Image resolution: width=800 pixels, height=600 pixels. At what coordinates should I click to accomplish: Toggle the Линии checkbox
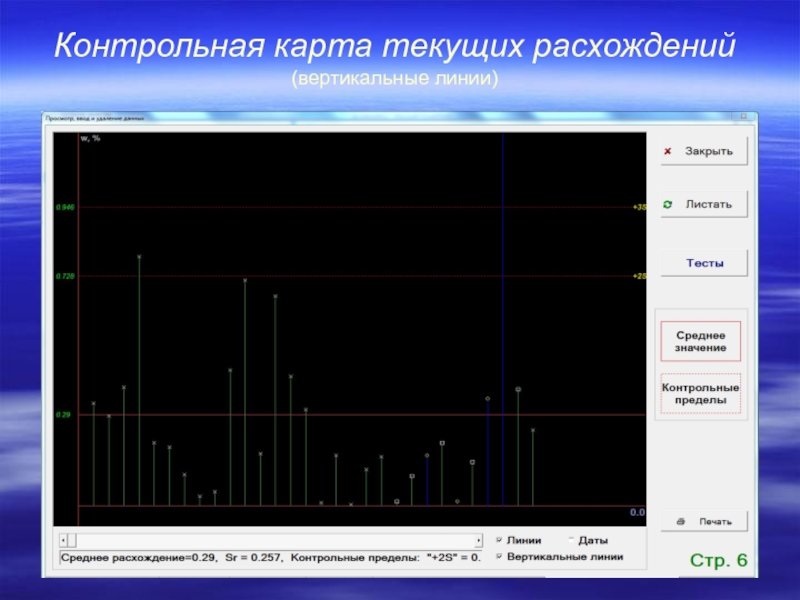499,540
